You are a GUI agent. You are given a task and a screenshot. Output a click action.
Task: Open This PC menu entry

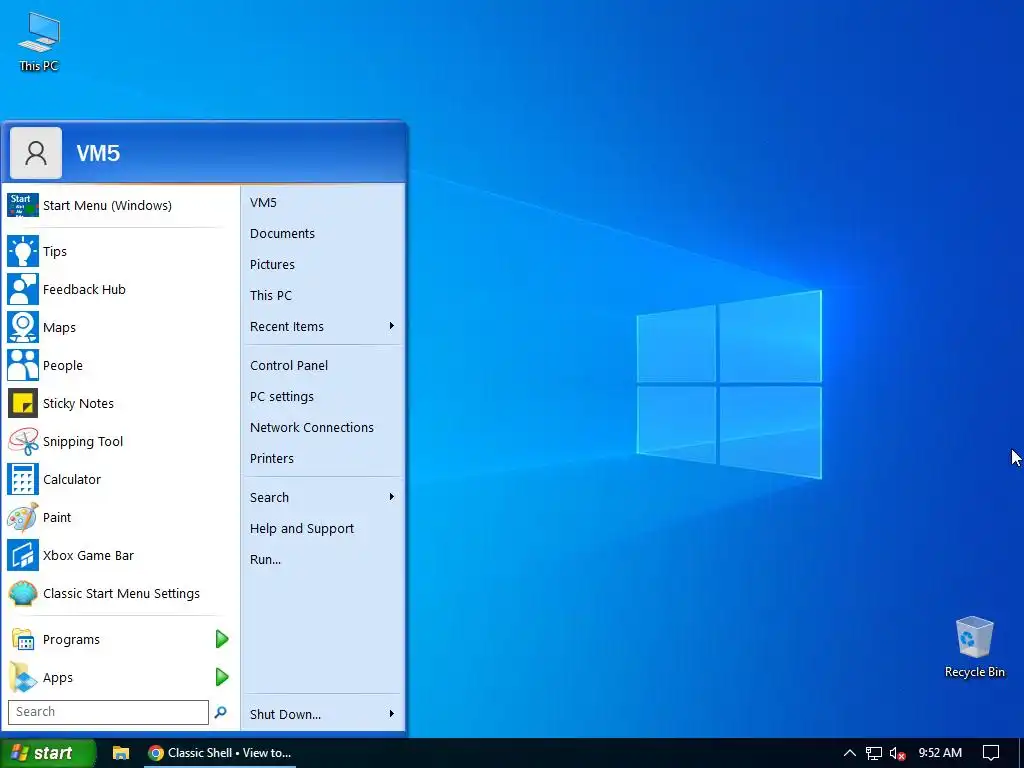point(323,296)
